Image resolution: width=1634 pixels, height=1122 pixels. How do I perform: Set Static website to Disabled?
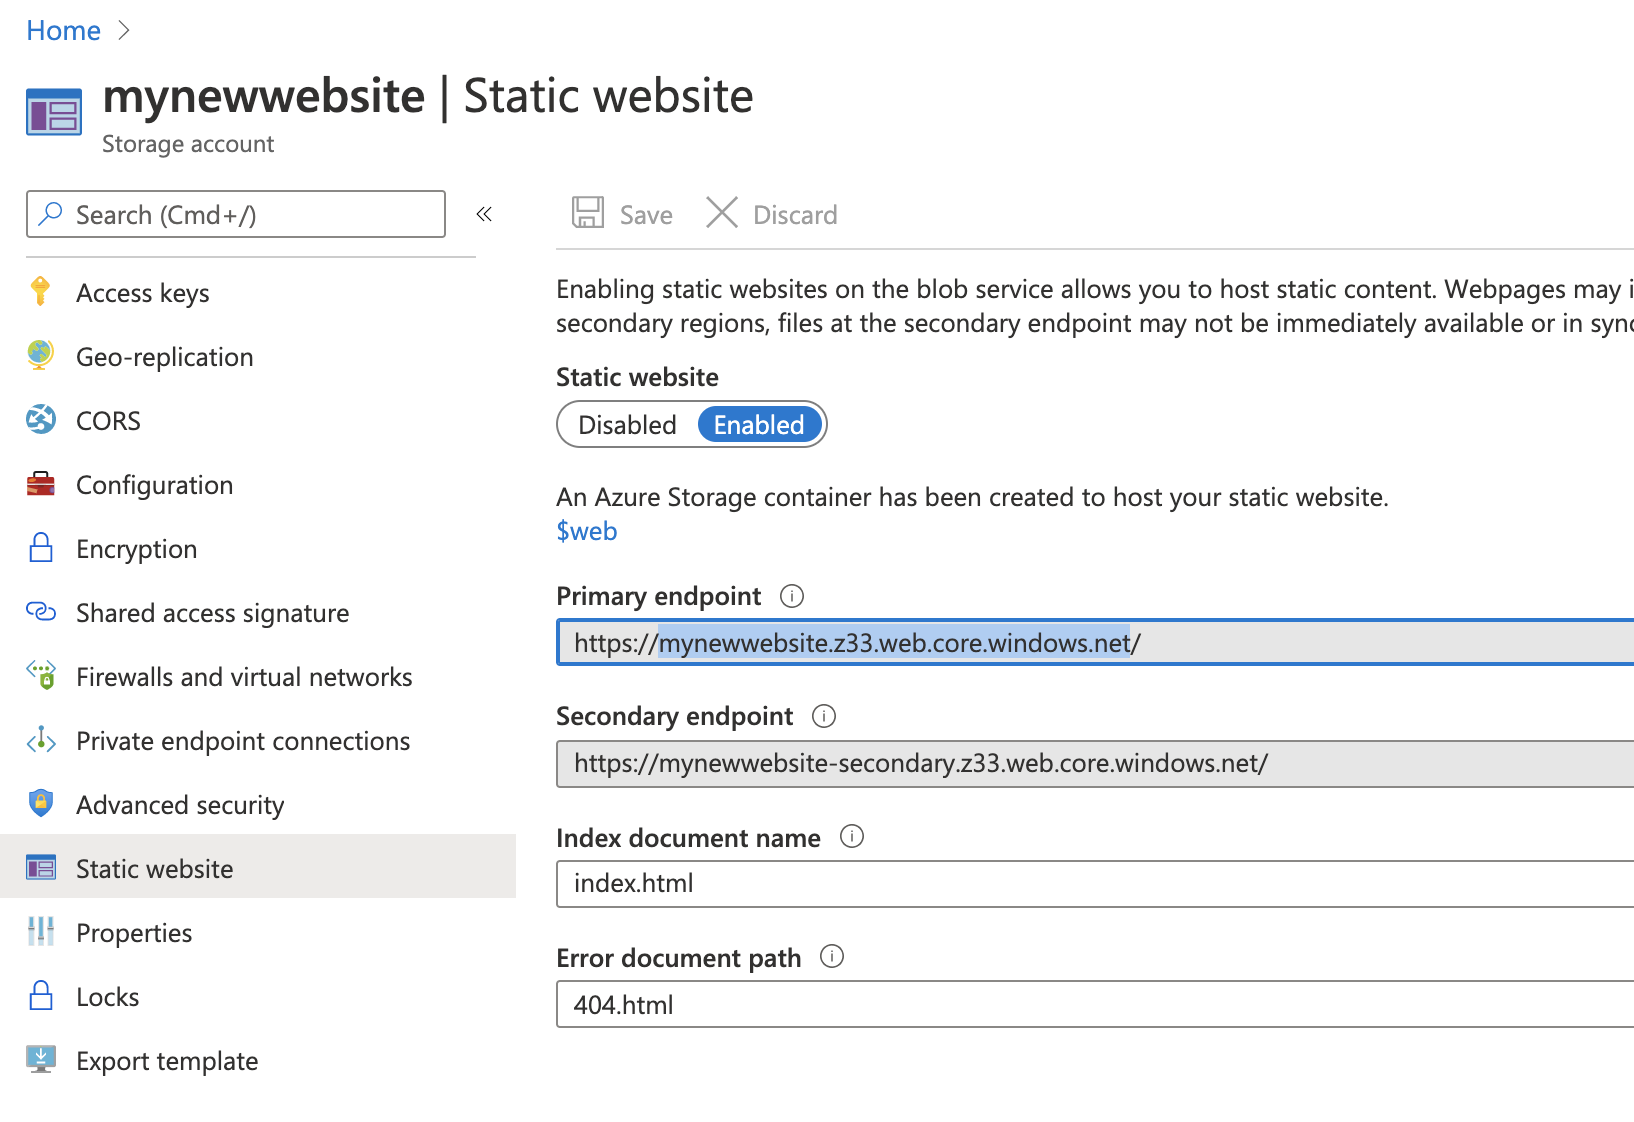coord(627,425)
